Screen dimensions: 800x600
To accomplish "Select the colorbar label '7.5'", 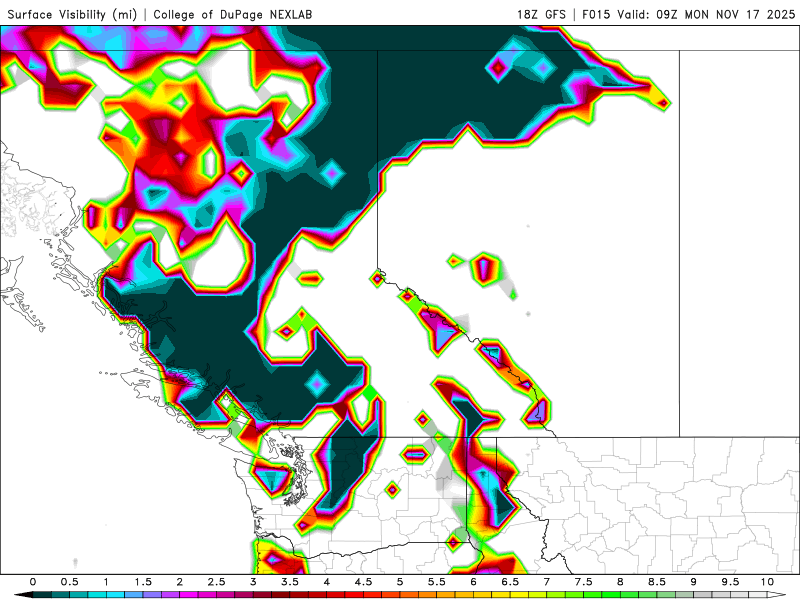I will [x=584, y=582].
